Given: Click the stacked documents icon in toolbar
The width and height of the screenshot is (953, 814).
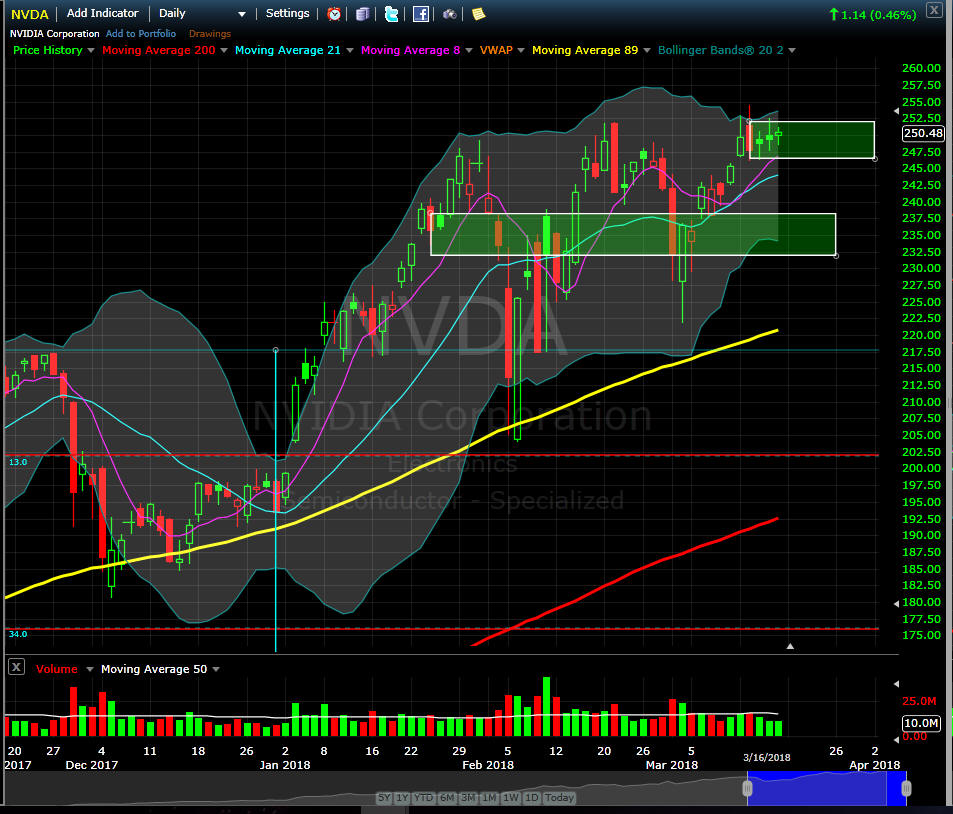Looking at the screenshot, I should (362, 14).
